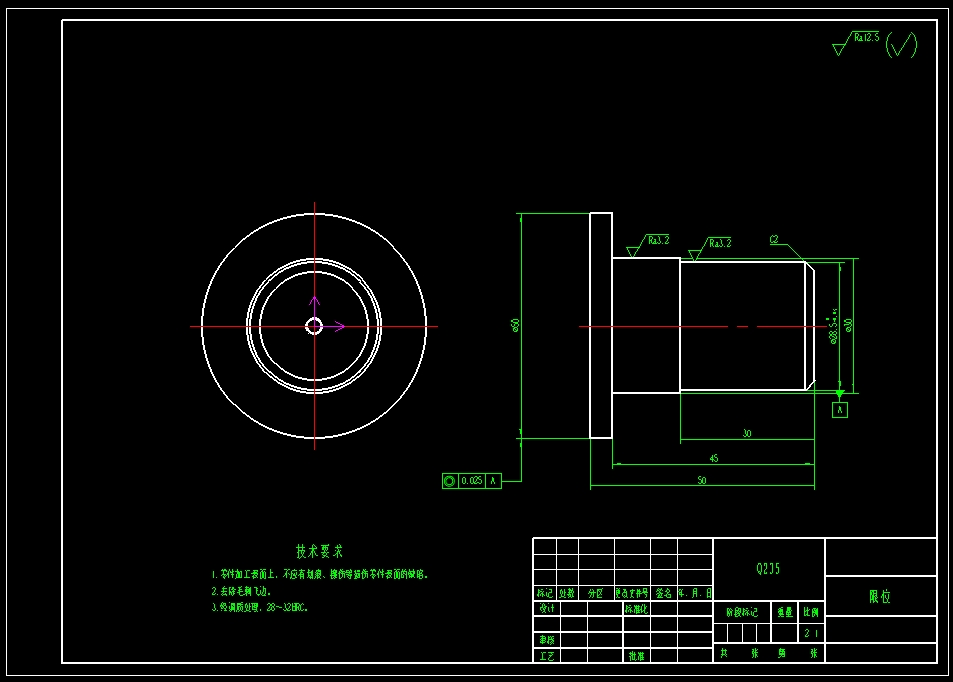Click the 50 overall length dimension
The width and height of the screenshot is (953, 682).
[702, 480]
